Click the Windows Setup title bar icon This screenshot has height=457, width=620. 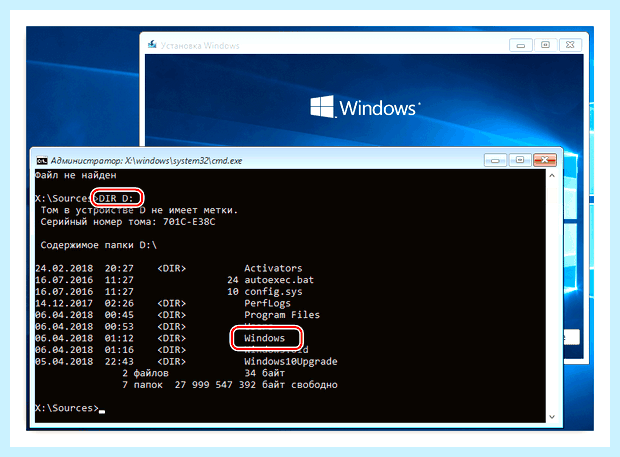click(152, 44)
